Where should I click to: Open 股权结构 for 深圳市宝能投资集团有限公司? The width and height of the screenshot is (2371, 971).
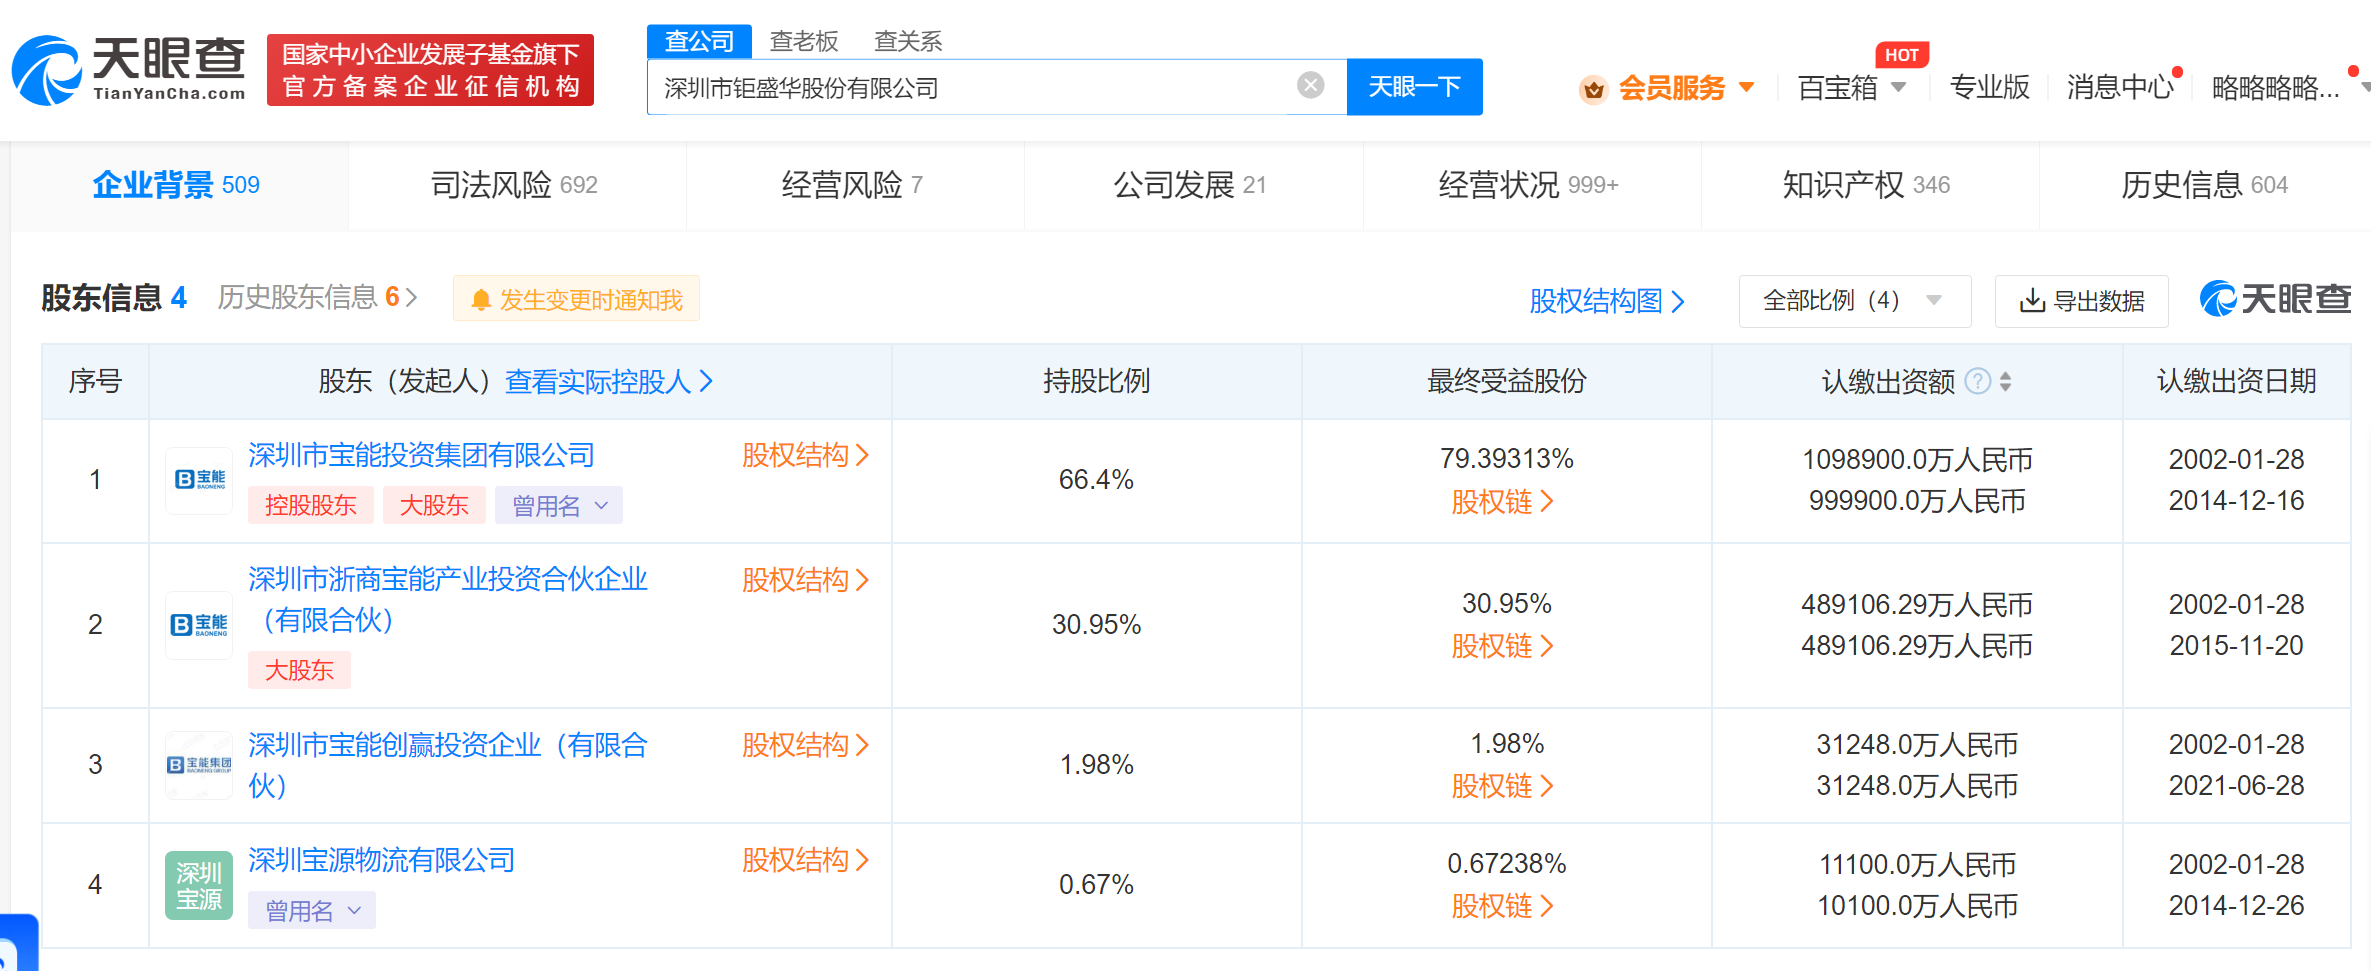click(x=805, y=456)
